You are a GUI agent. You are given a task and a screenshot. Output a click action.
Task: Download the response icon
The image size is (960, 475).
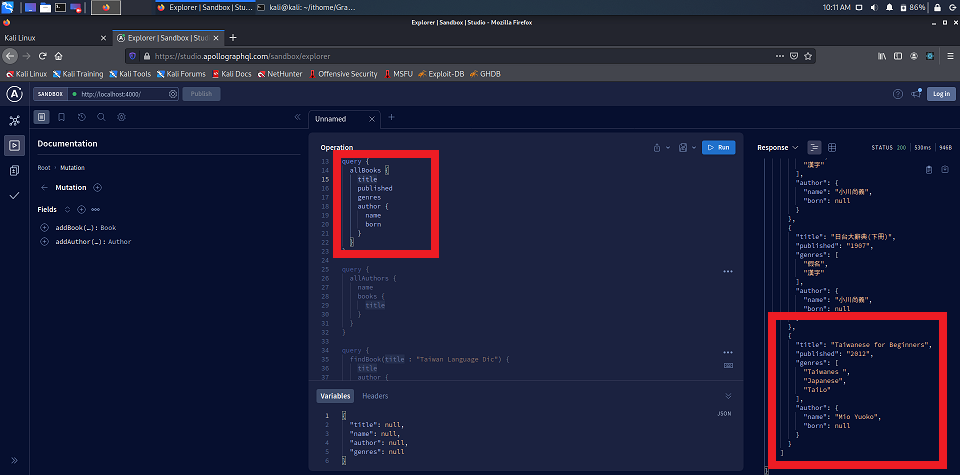(943, 170)
